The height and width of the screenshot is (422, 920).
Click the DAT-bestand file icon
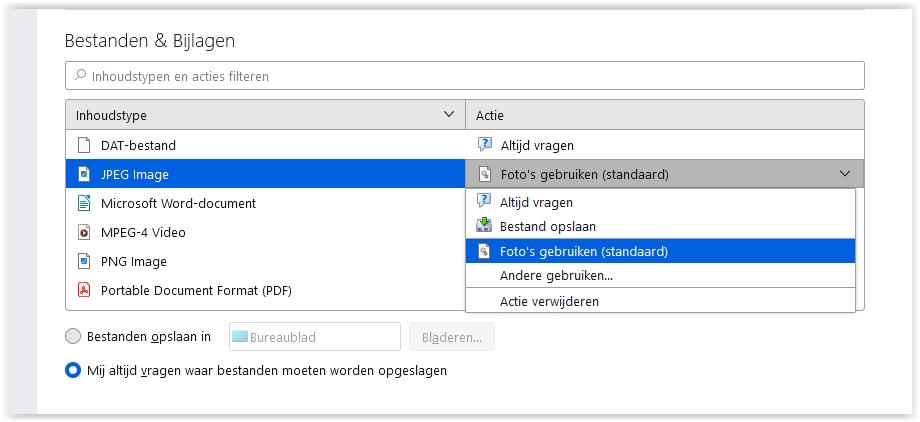click(x=84, y=145)
